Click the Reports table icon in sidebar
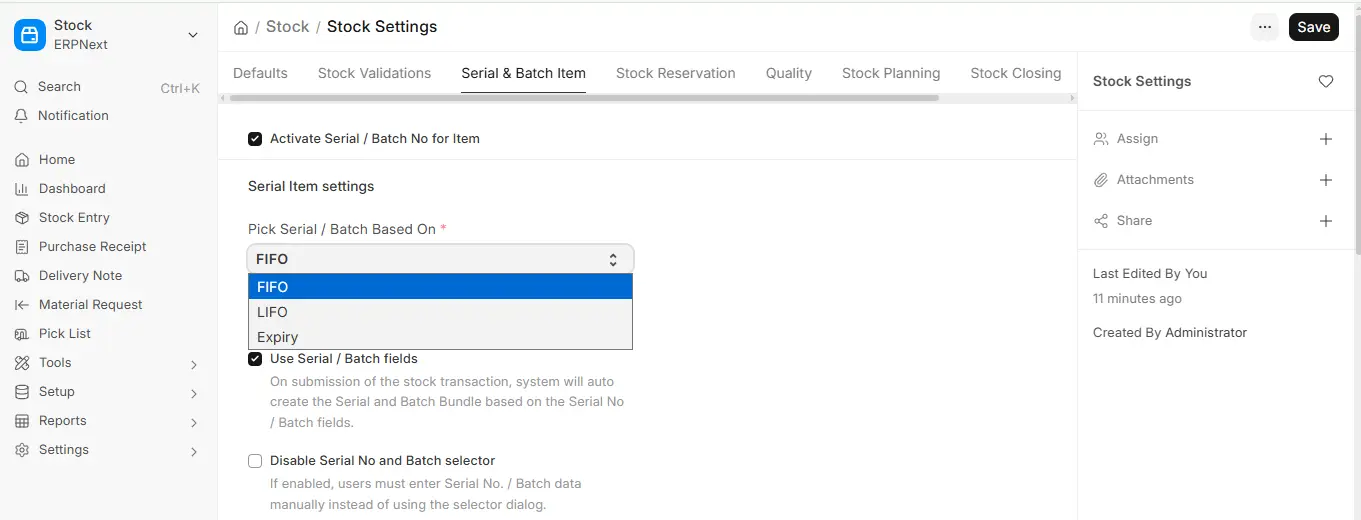 coord(22,421)
